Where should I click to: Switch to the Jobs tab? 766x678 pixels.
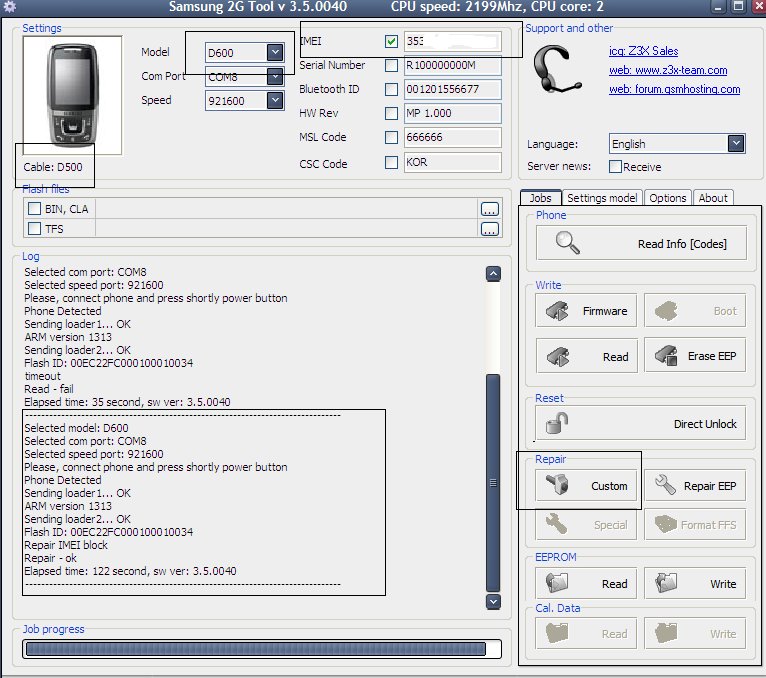pyautogui.click(x=541, y=197)
